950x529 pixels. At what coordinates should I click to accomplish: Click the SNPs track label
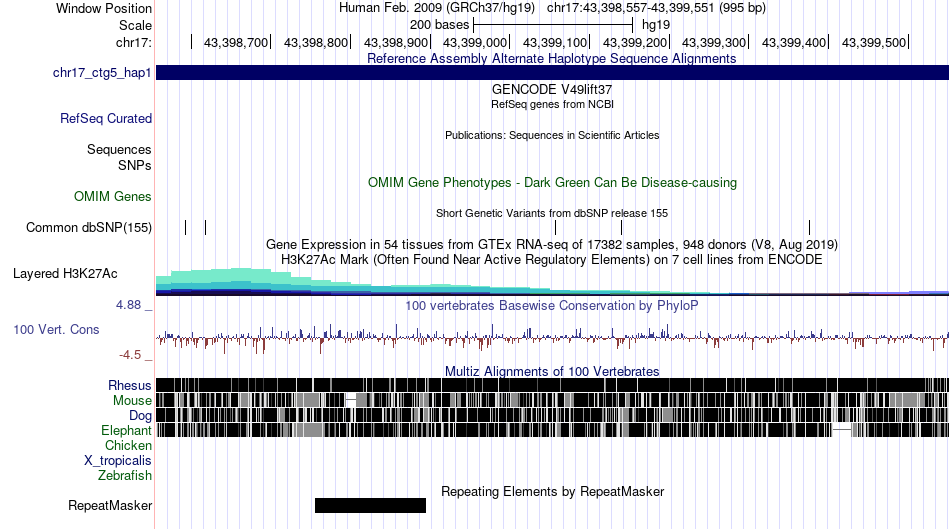click(x=135, y=165)
